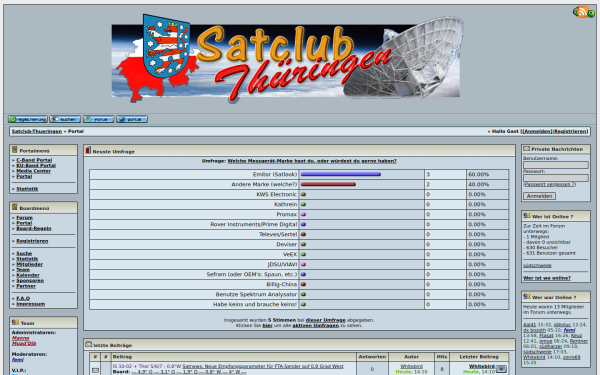Go to the portal toolbar button
Image resolution: width=600 pixels, height=375 pixels.
(132, 119)
